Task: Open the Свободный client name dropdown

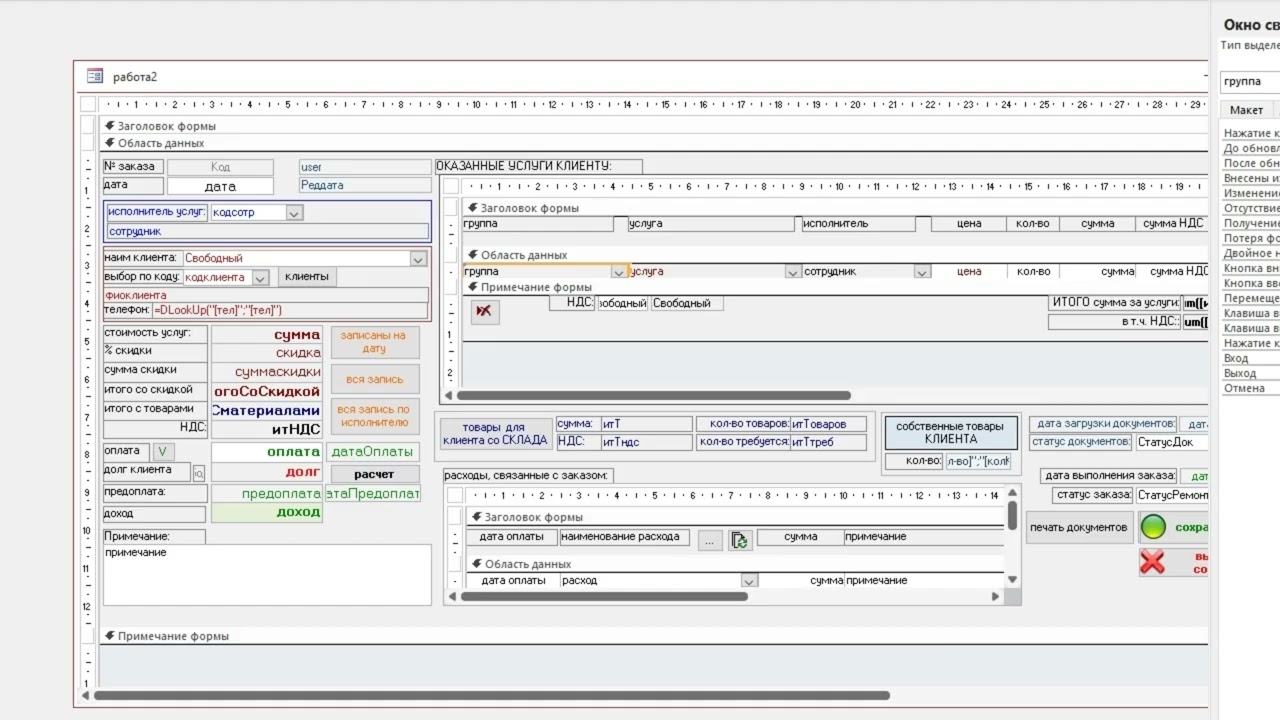Action: point(419,258)
